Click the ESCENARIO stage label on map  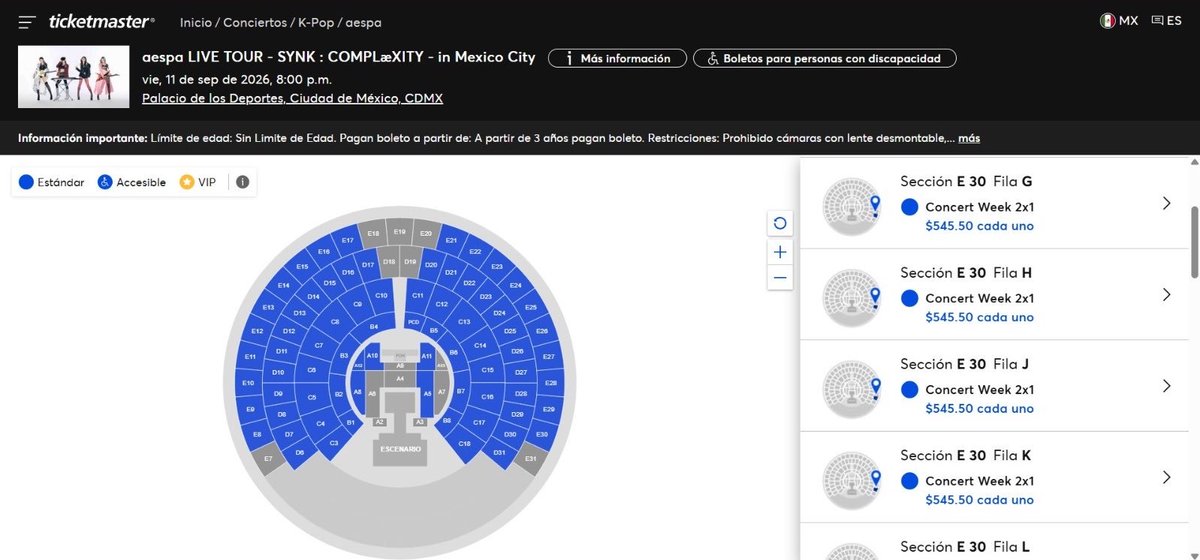(400, 450)
